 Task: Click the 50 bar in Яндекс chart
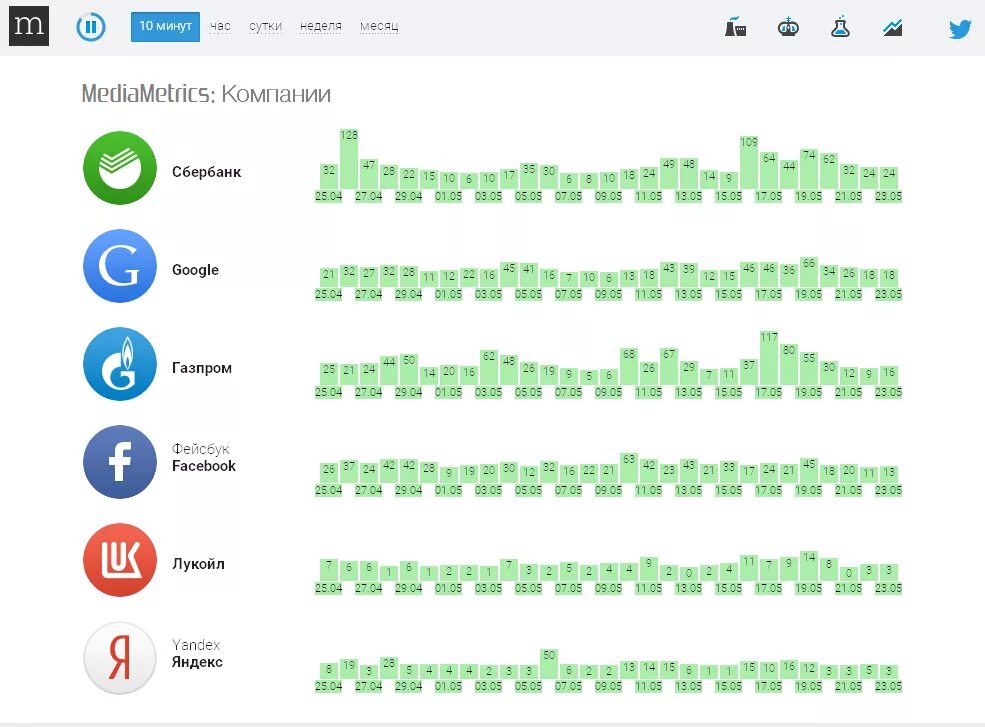(549, 664)
